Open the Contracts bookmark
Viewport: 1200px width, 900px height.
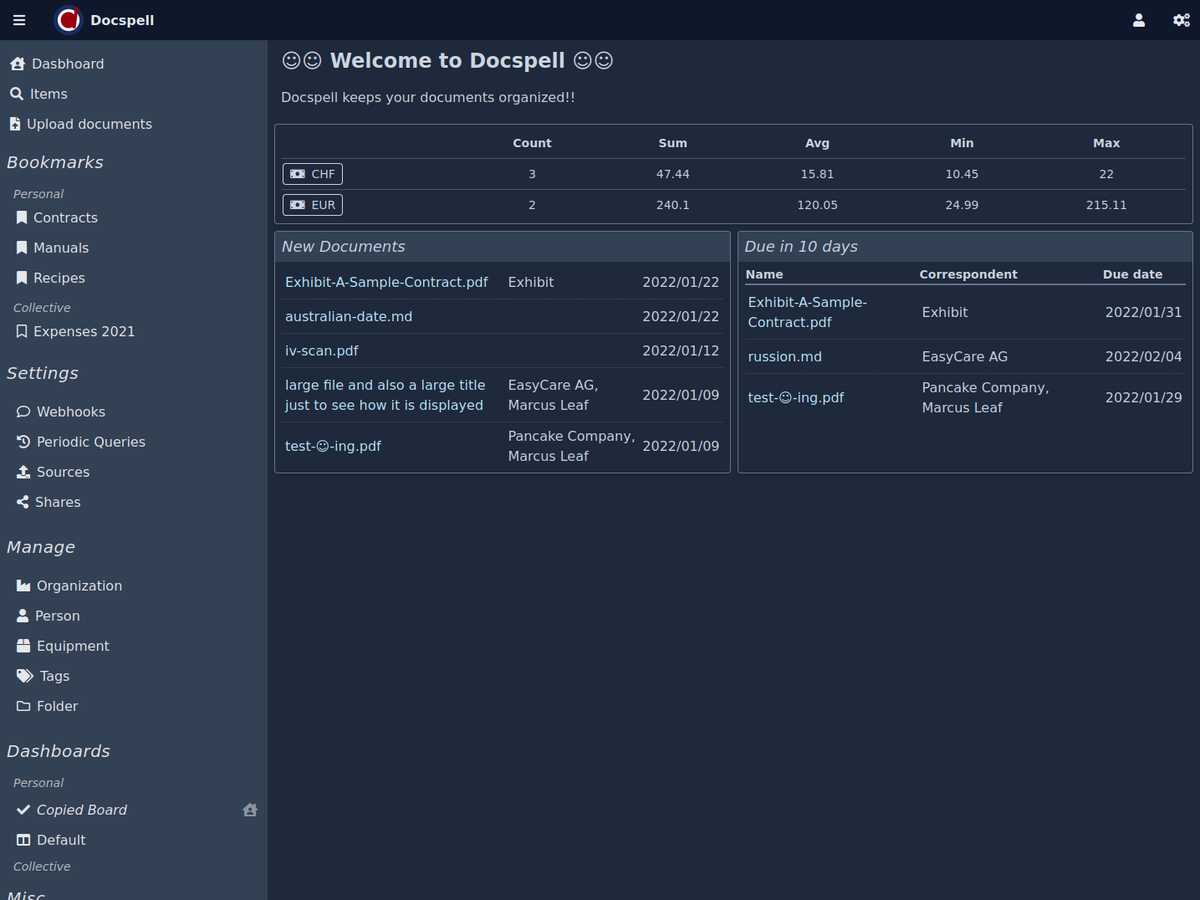coord(65,218)
